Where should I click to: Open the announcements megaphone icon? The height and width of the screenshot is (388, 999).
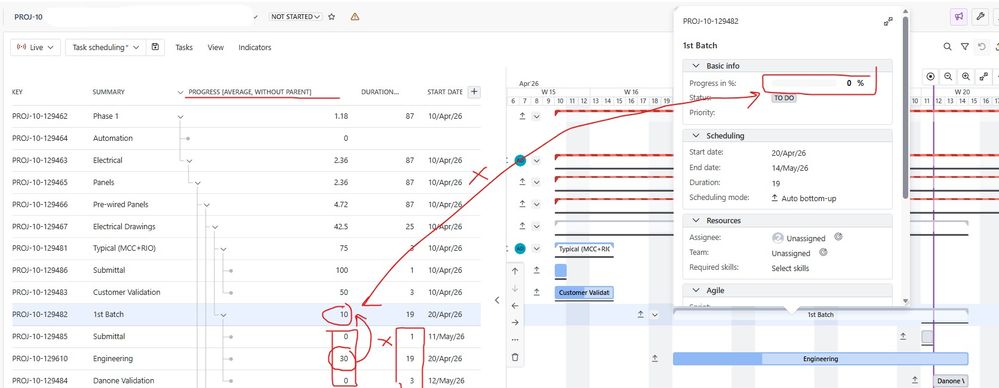click(958, 17)
